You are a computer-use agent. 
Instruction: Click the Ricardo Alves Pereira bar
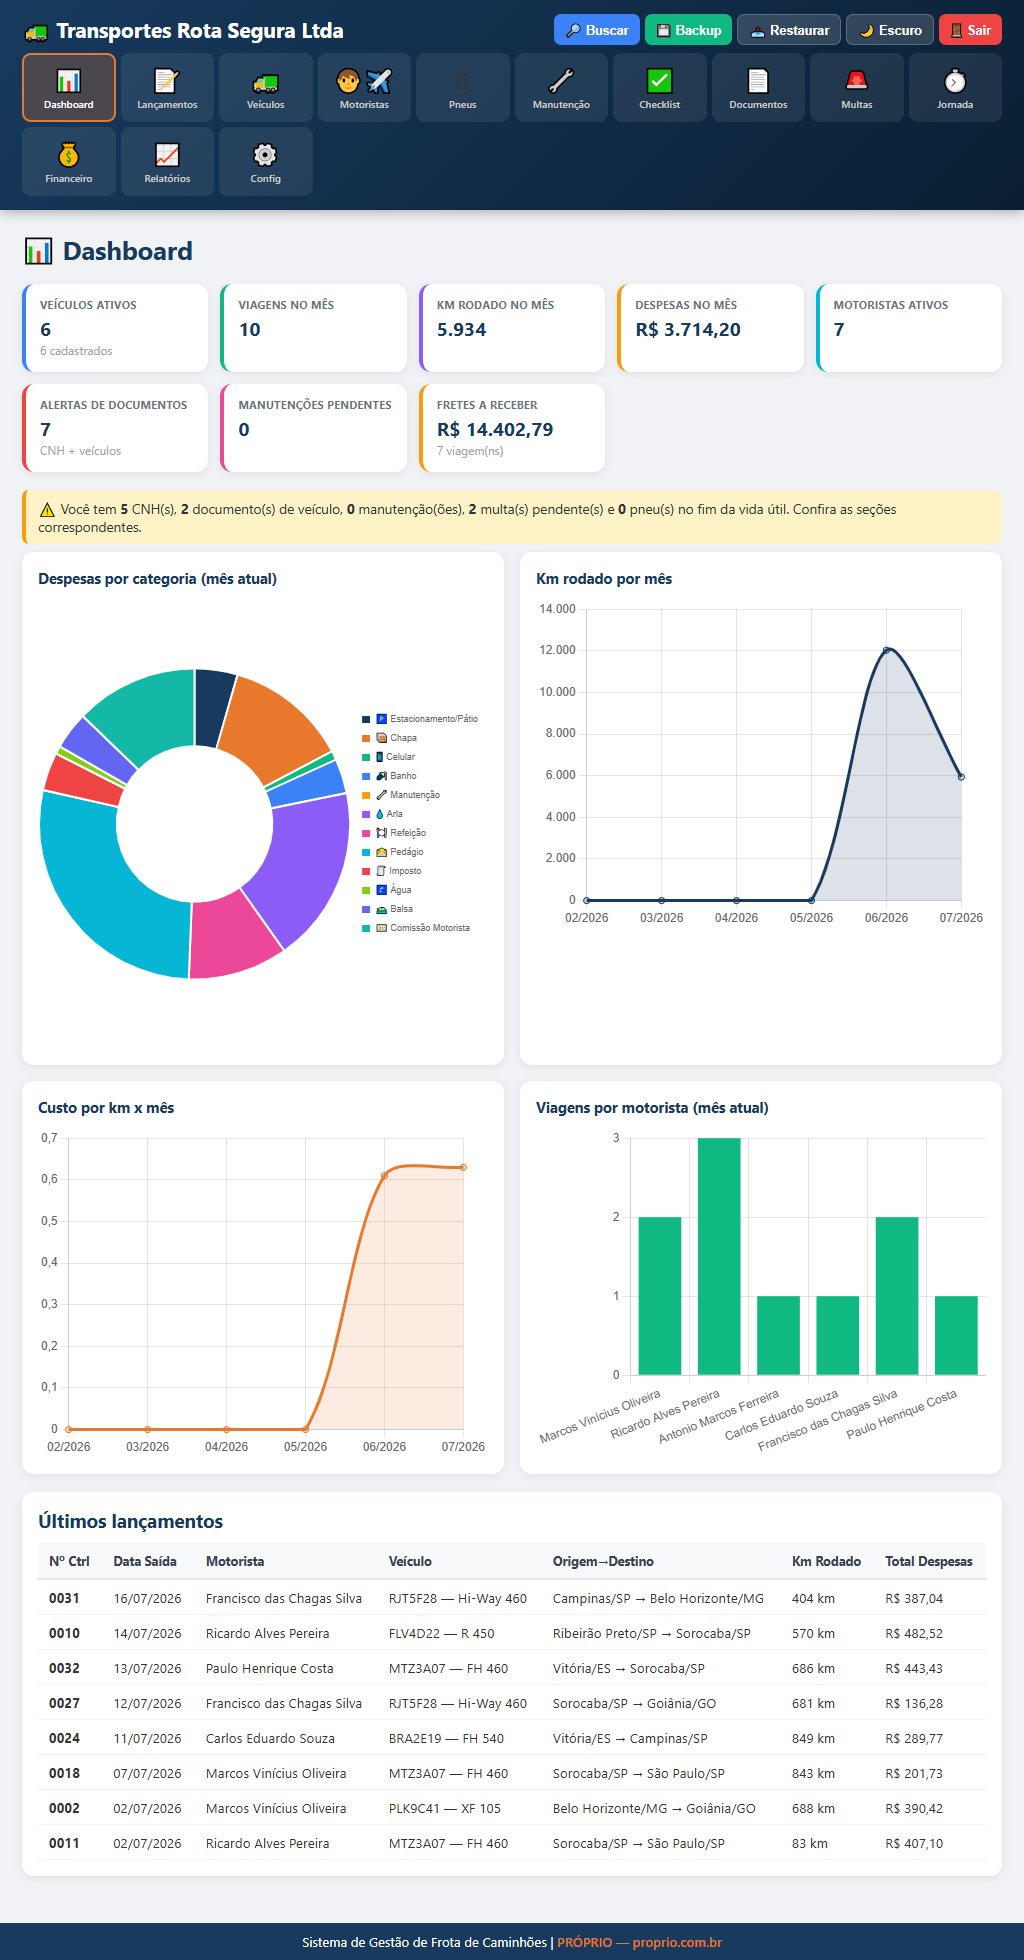point(719,1256)
